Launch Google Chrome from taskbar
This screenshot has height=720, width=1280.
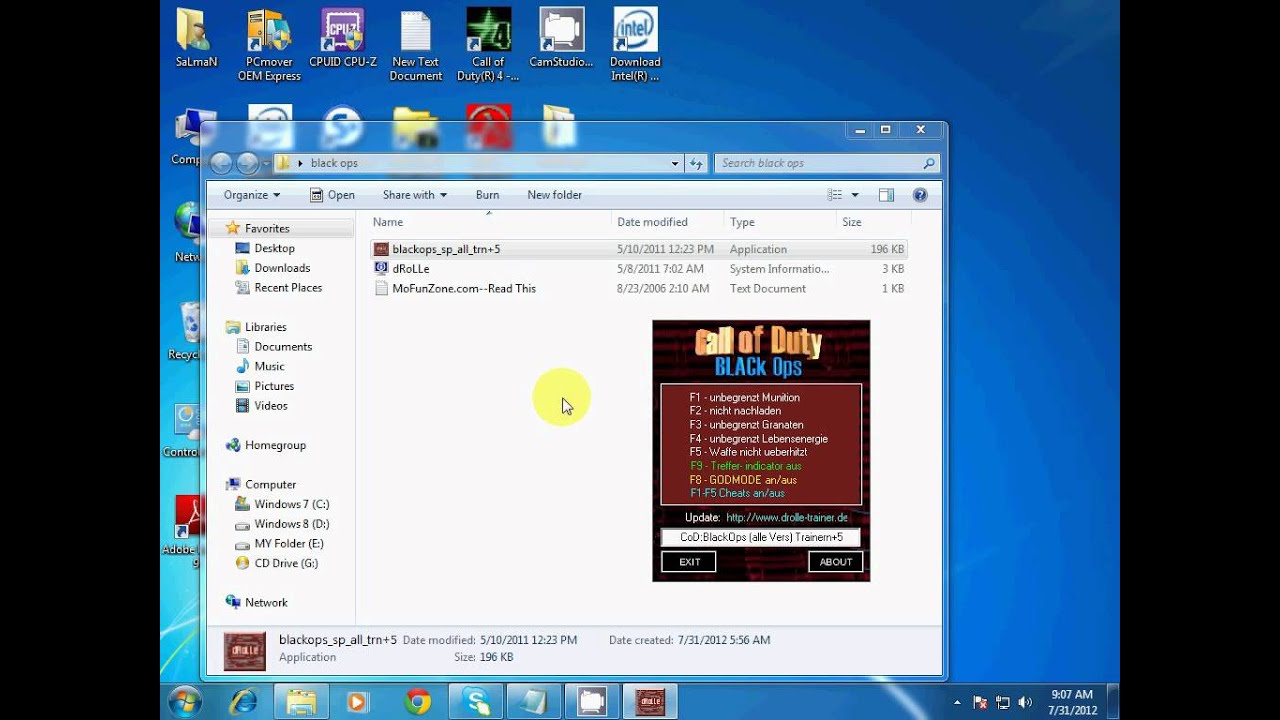click(418, 702)
